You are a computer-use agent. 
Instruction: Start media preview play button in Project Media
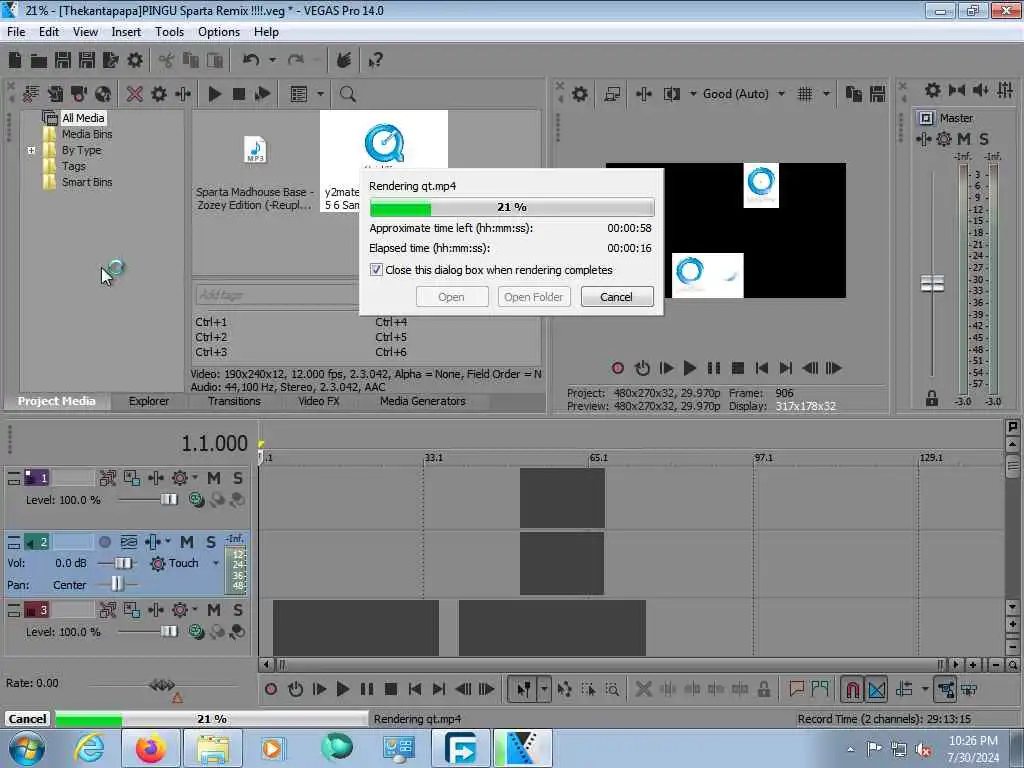214,94
